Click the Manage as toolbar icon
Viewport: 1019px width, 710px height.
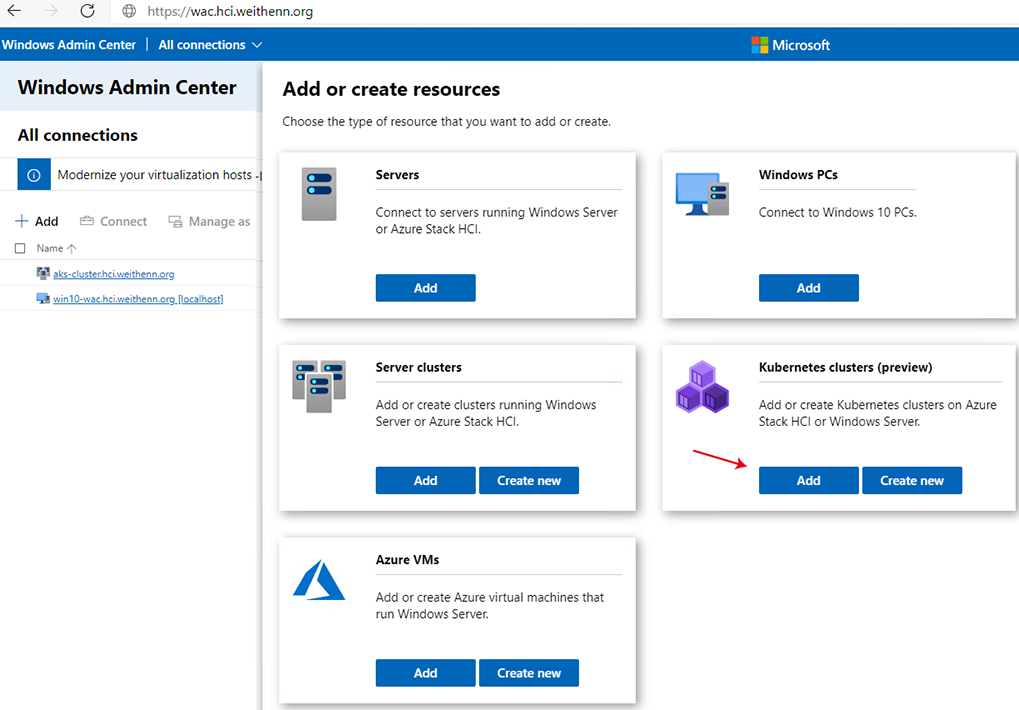(175, 222)
